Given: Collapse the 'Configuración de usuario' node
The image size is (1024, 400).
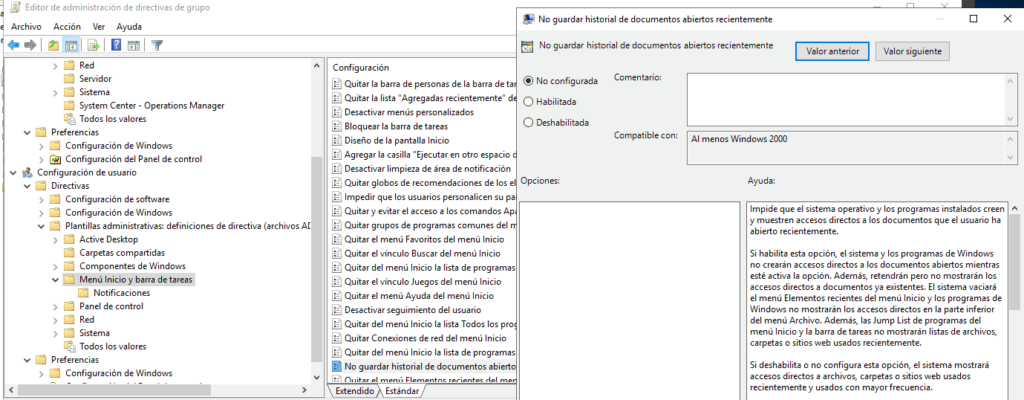Looking at the screenshot, I should click(13, 172).
